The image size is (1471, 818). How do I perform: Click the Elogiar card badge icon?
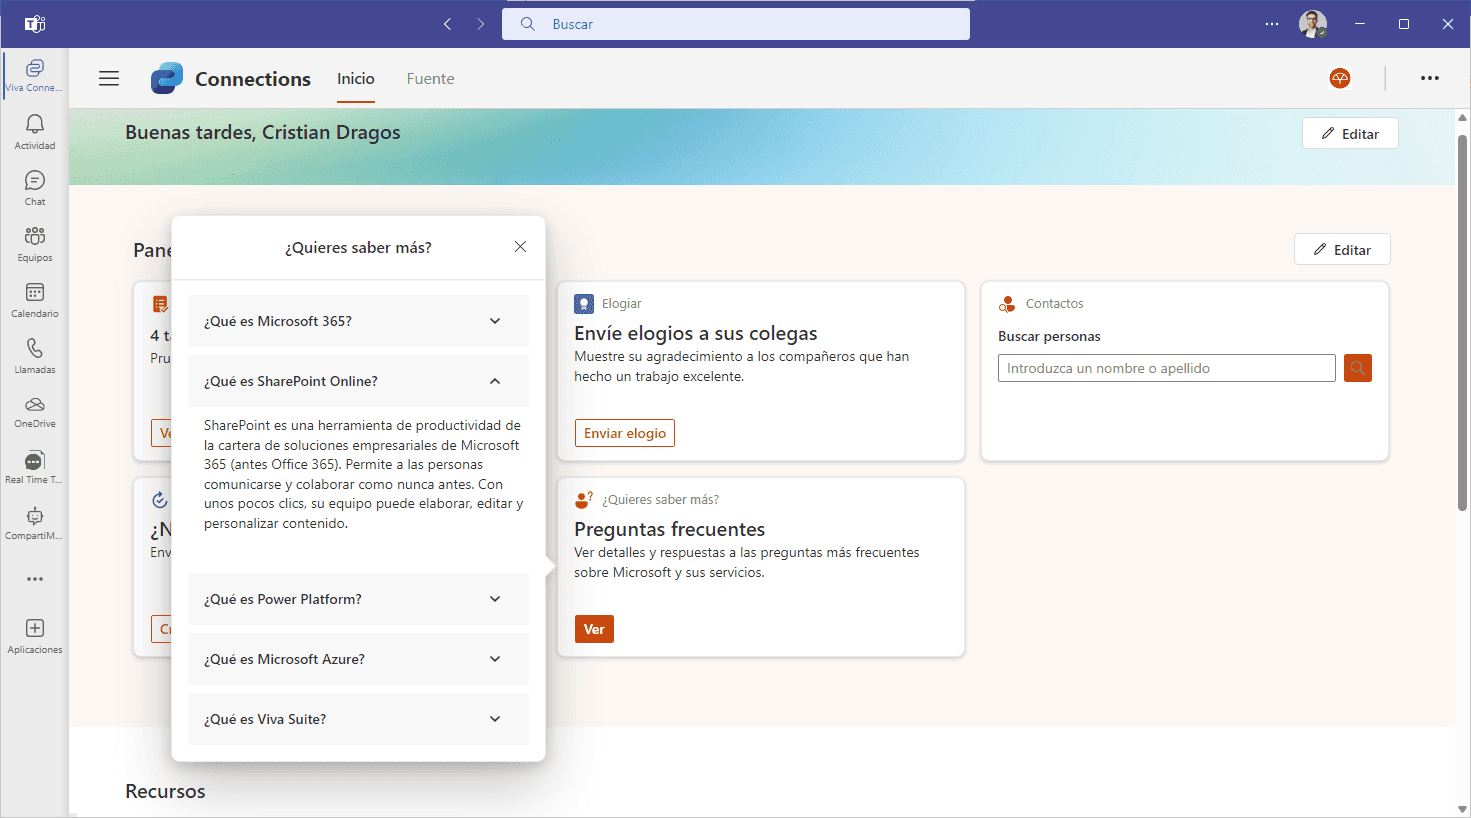coord(584,303)
